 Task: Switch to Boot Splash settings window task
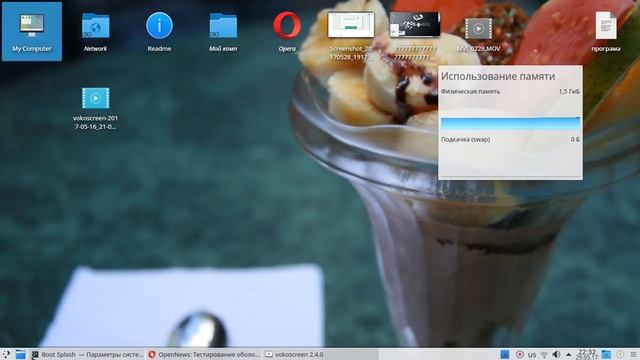[x=87, y=354]
